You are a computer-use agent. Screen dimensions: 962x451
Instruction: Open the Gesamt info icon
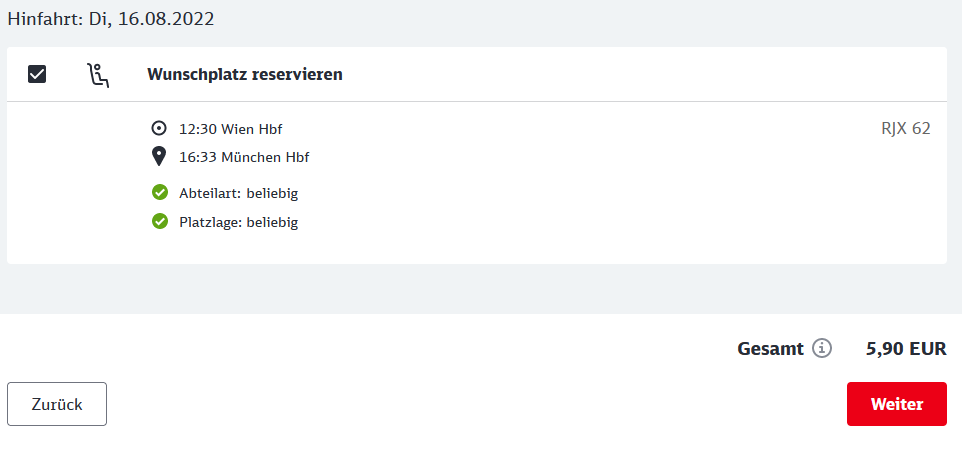tap(822, 349)
